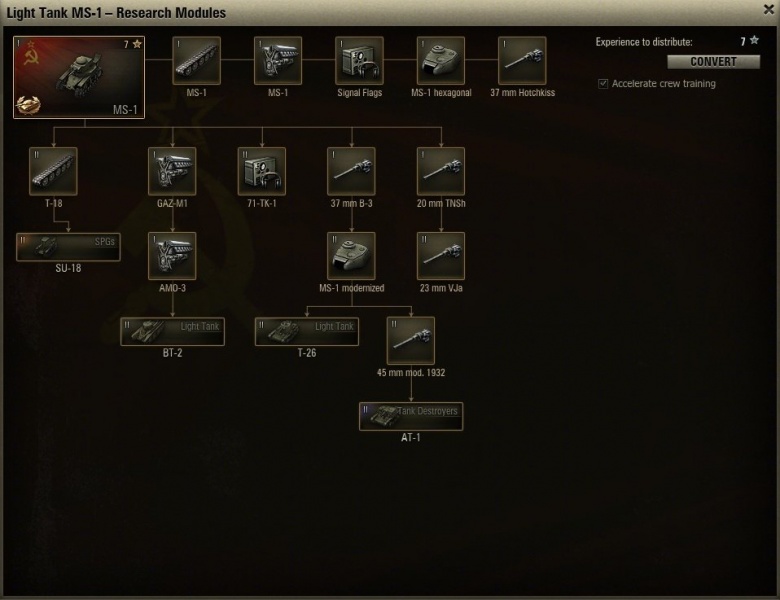Click the 'AT-1' label text
Screen dimensions: 780x600
click(411, 438)
